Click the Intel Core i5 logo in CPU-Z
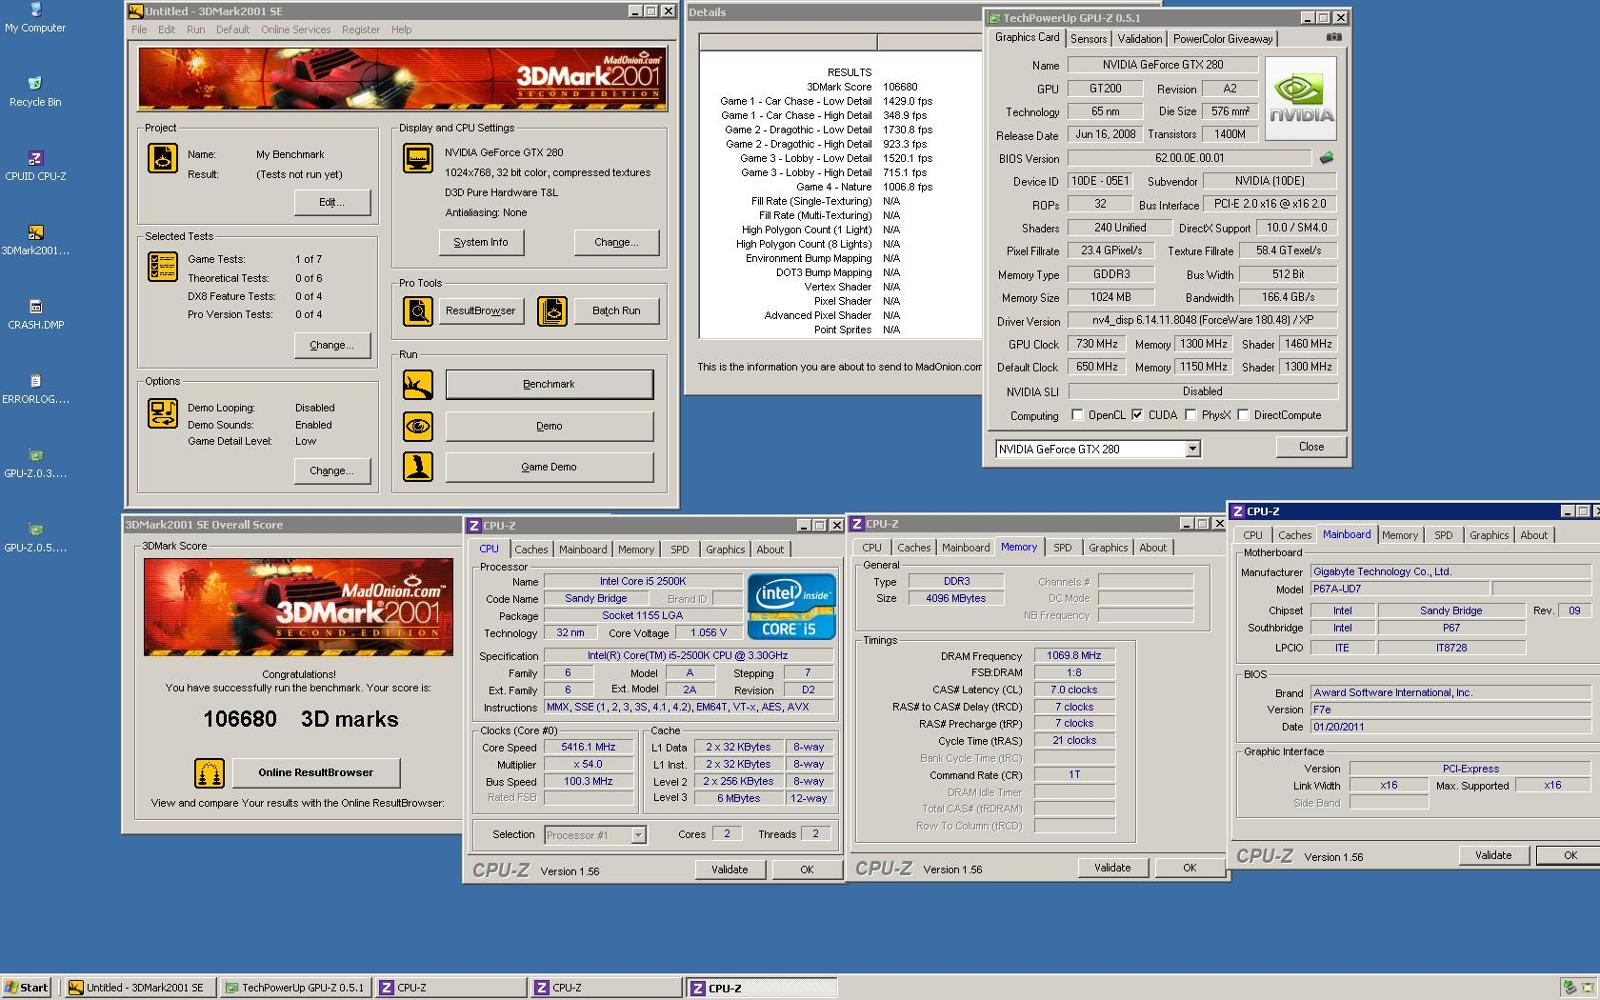 pos(791,606)
